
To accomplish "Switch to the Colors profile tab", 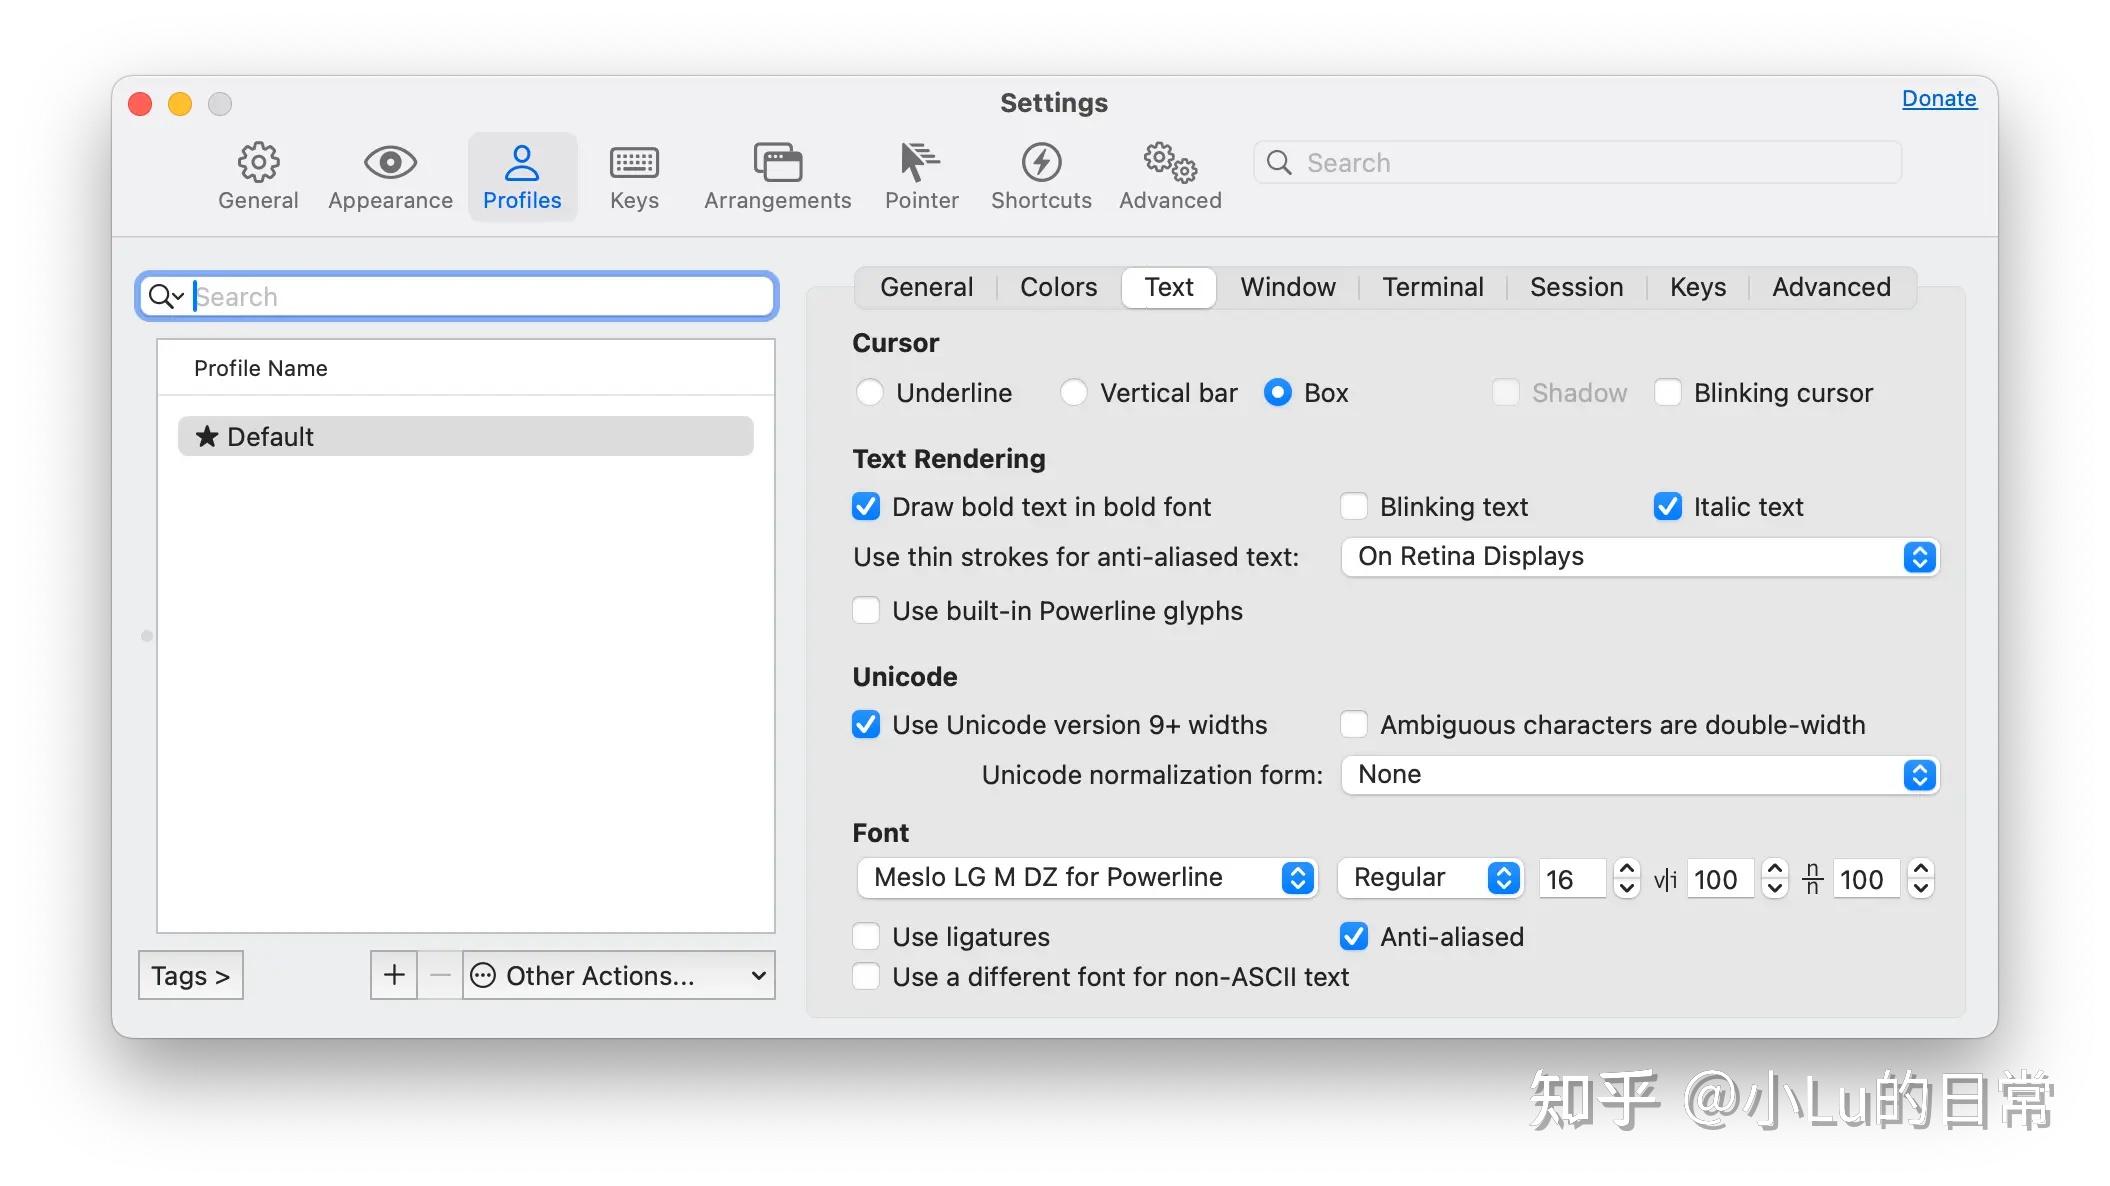I will pyautogui.click(x=1058, y=288).
